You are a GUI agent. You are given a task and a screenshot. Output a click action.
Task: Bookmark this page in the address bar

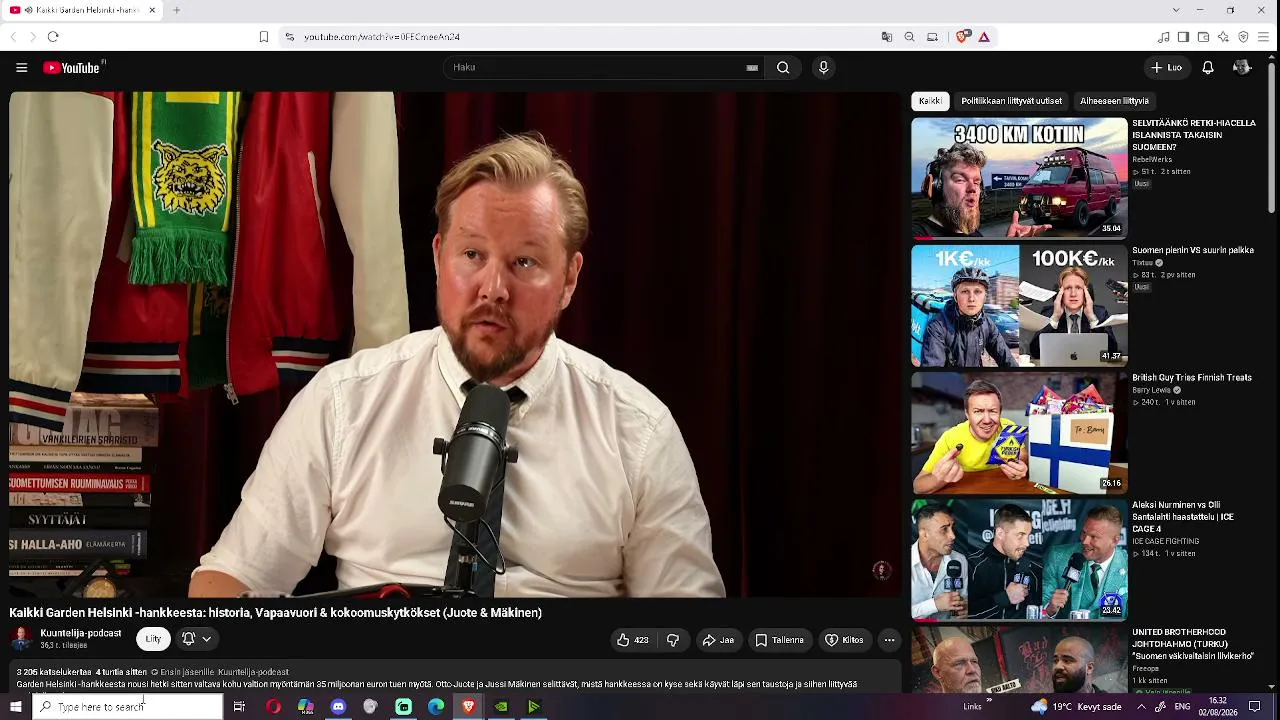(x=264, y=37)
